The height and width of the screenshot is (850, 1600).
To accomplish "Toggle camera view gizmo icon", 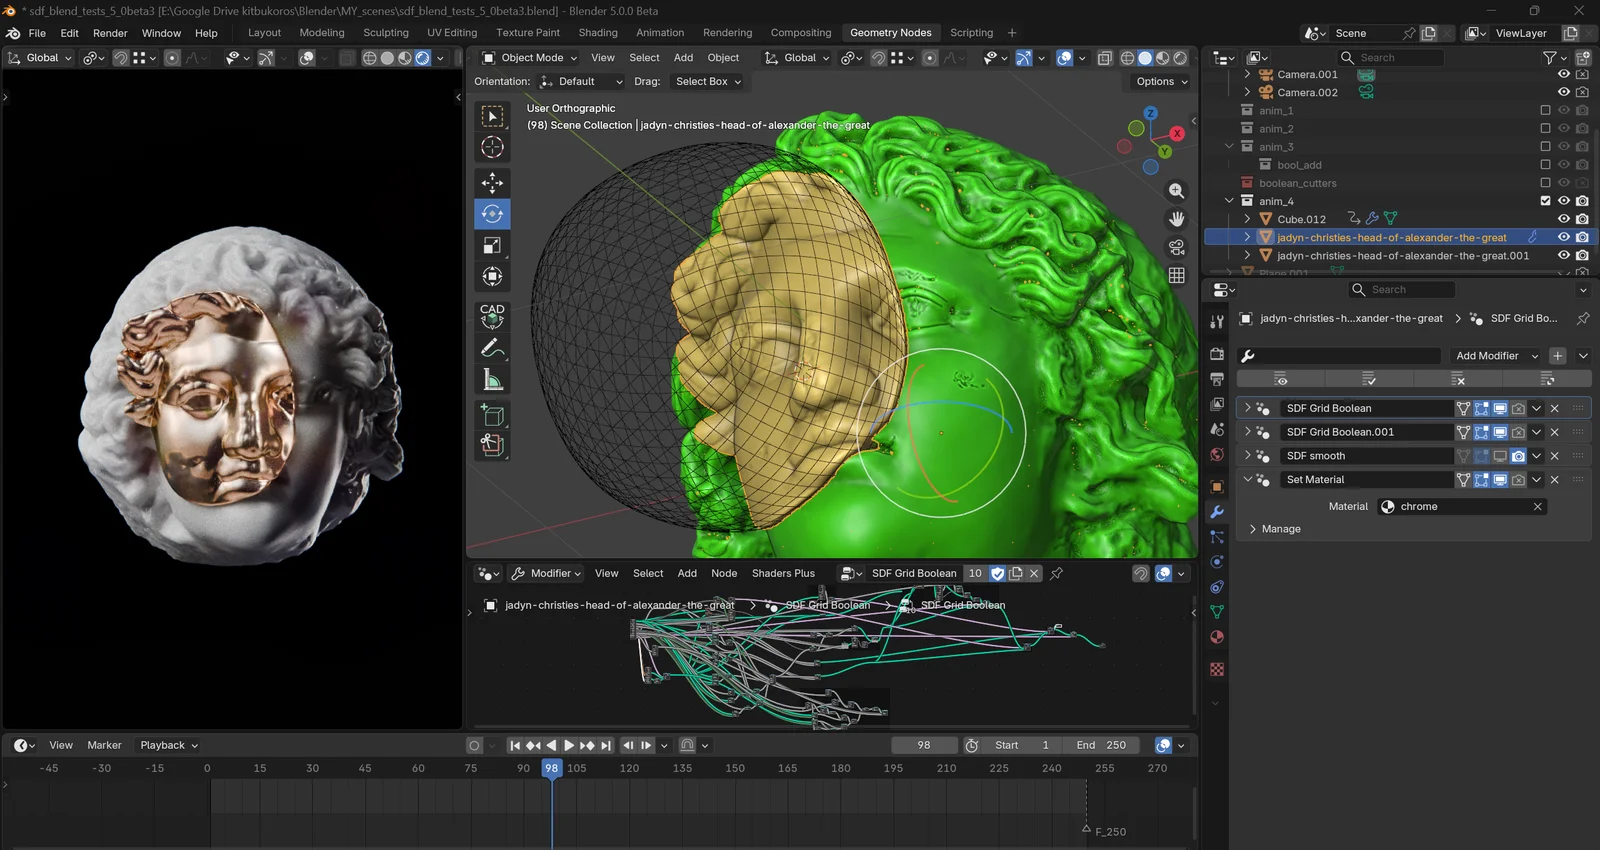I will (x=1177, y=247).
